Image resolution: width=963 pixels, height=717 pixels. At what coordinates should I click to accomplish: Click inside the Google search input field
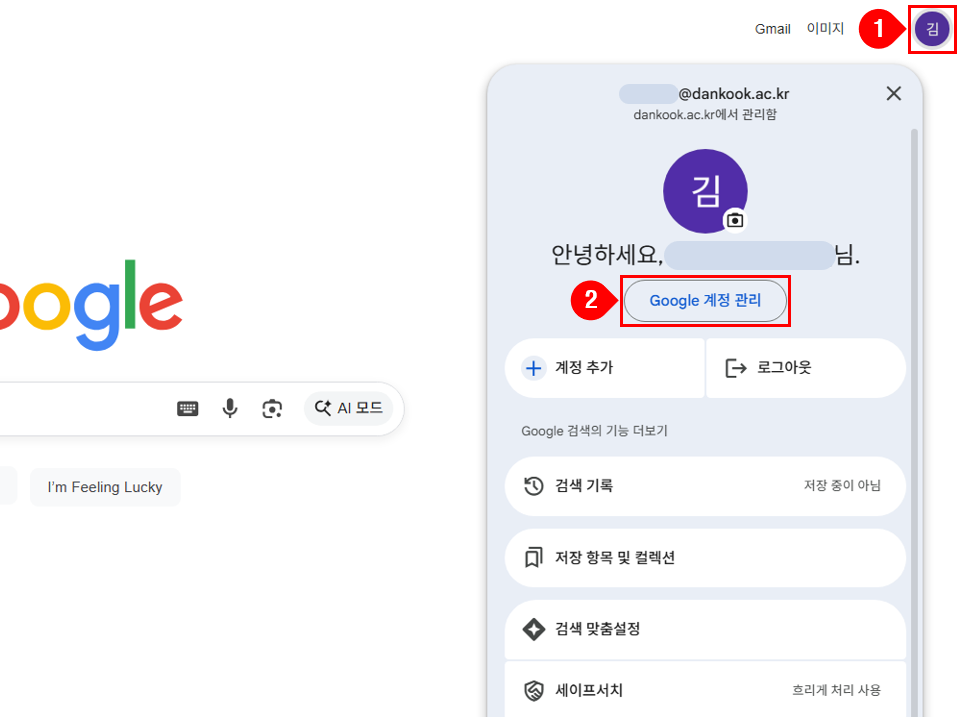coord(80,408)
